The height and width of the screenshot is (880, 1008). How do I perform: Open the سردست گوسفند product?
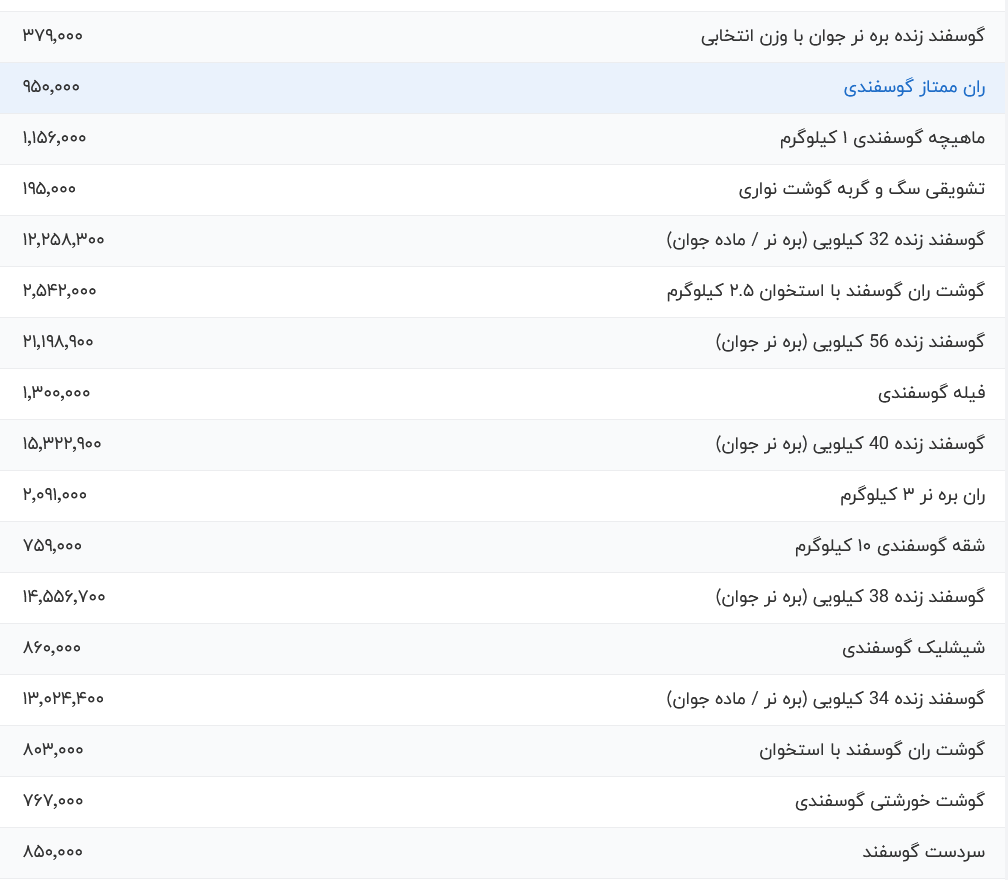pyautogui.click(x=923, y=853)
